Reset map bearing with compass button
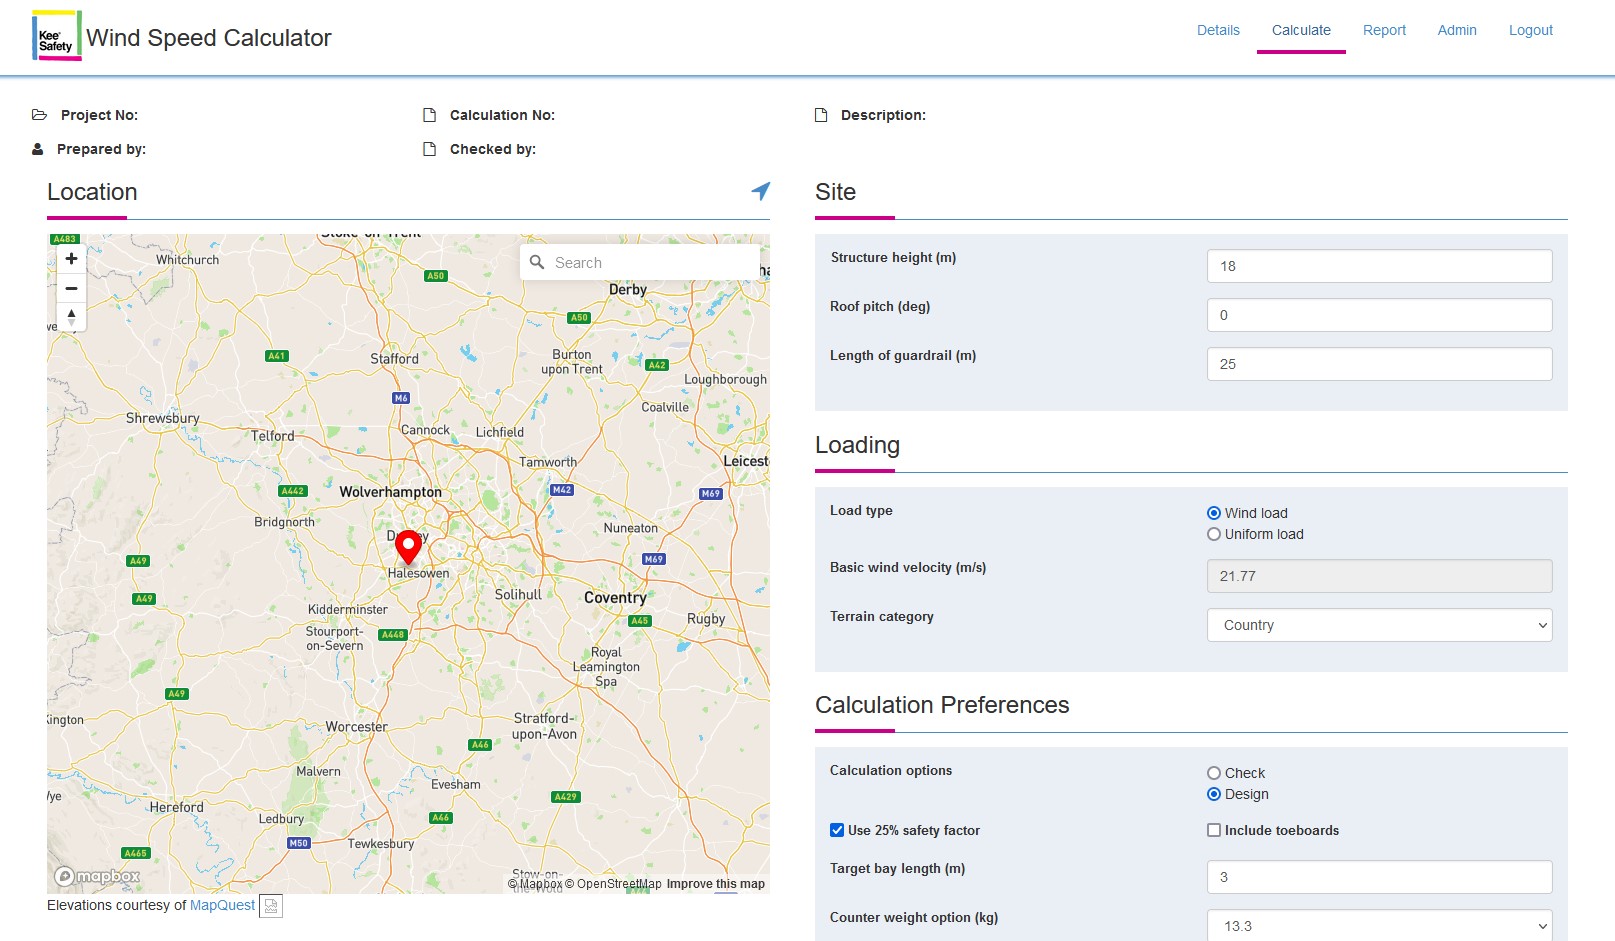Image resolution: width=1615 pixels, height=941 pixels. 71,317
